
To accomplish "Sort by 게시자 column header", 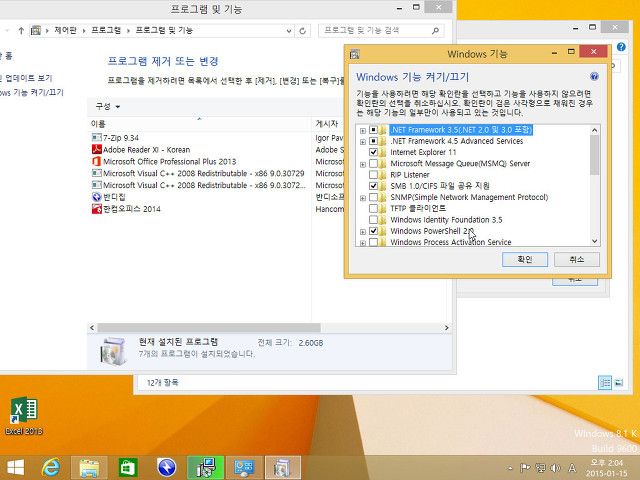I will pos(328,124).
